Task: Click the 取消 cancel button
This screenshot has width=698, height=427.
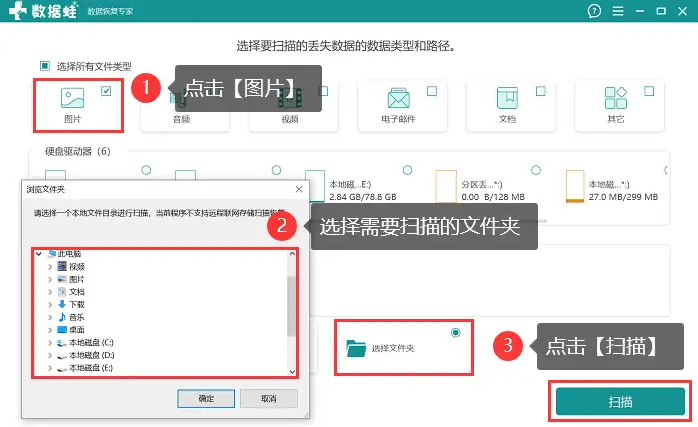Action: coord(269,399)
